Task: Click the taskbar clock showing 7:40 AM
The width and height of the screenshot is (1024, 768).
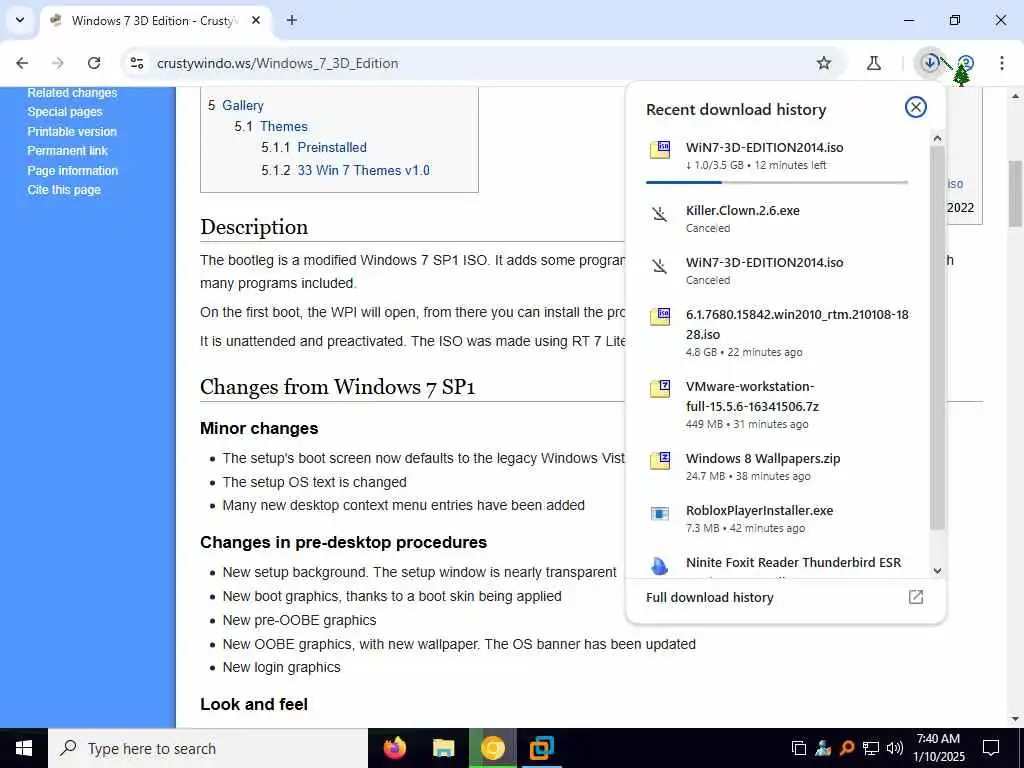Action: [x=938, y=748]
